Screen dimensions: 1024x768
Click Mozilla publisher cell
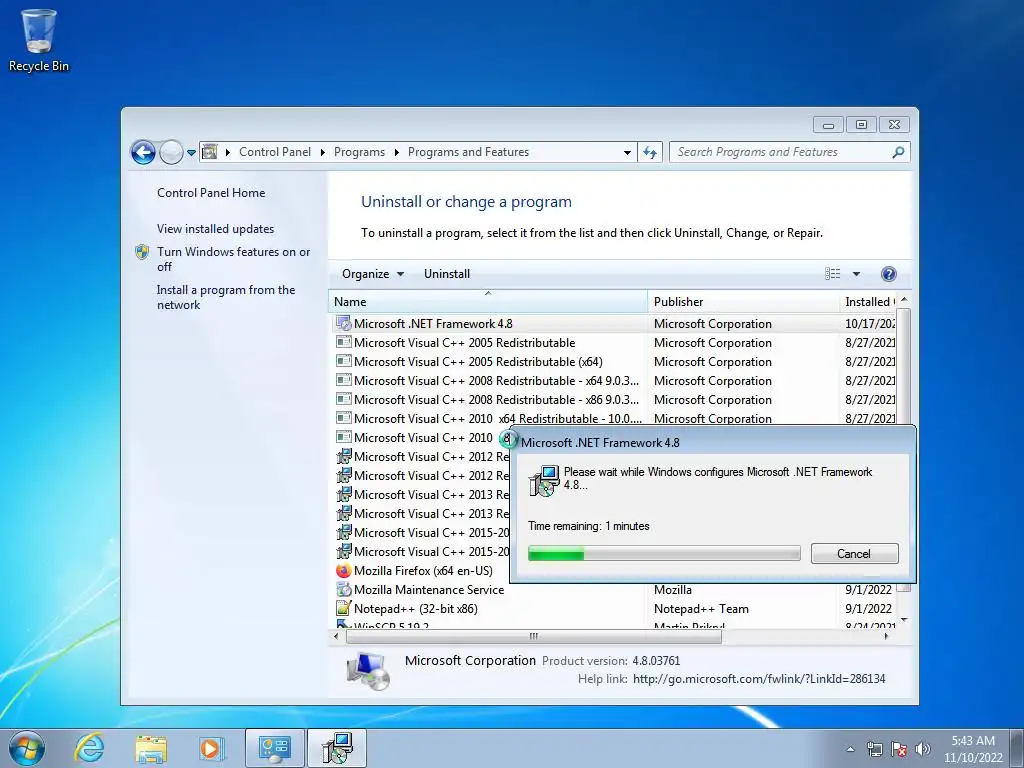point(672,590)
